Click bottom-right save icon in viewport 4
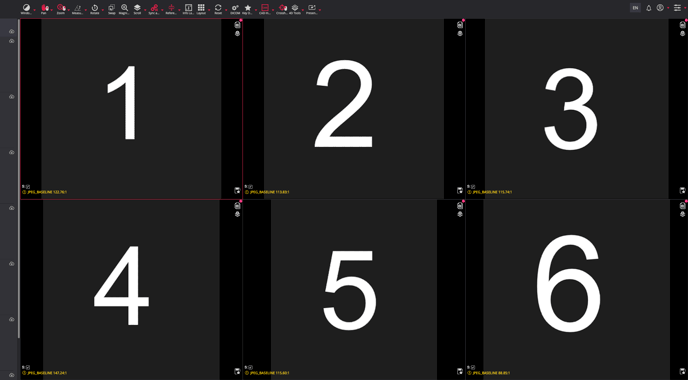The width and height of the screenshot is (688, 380). 237,371
